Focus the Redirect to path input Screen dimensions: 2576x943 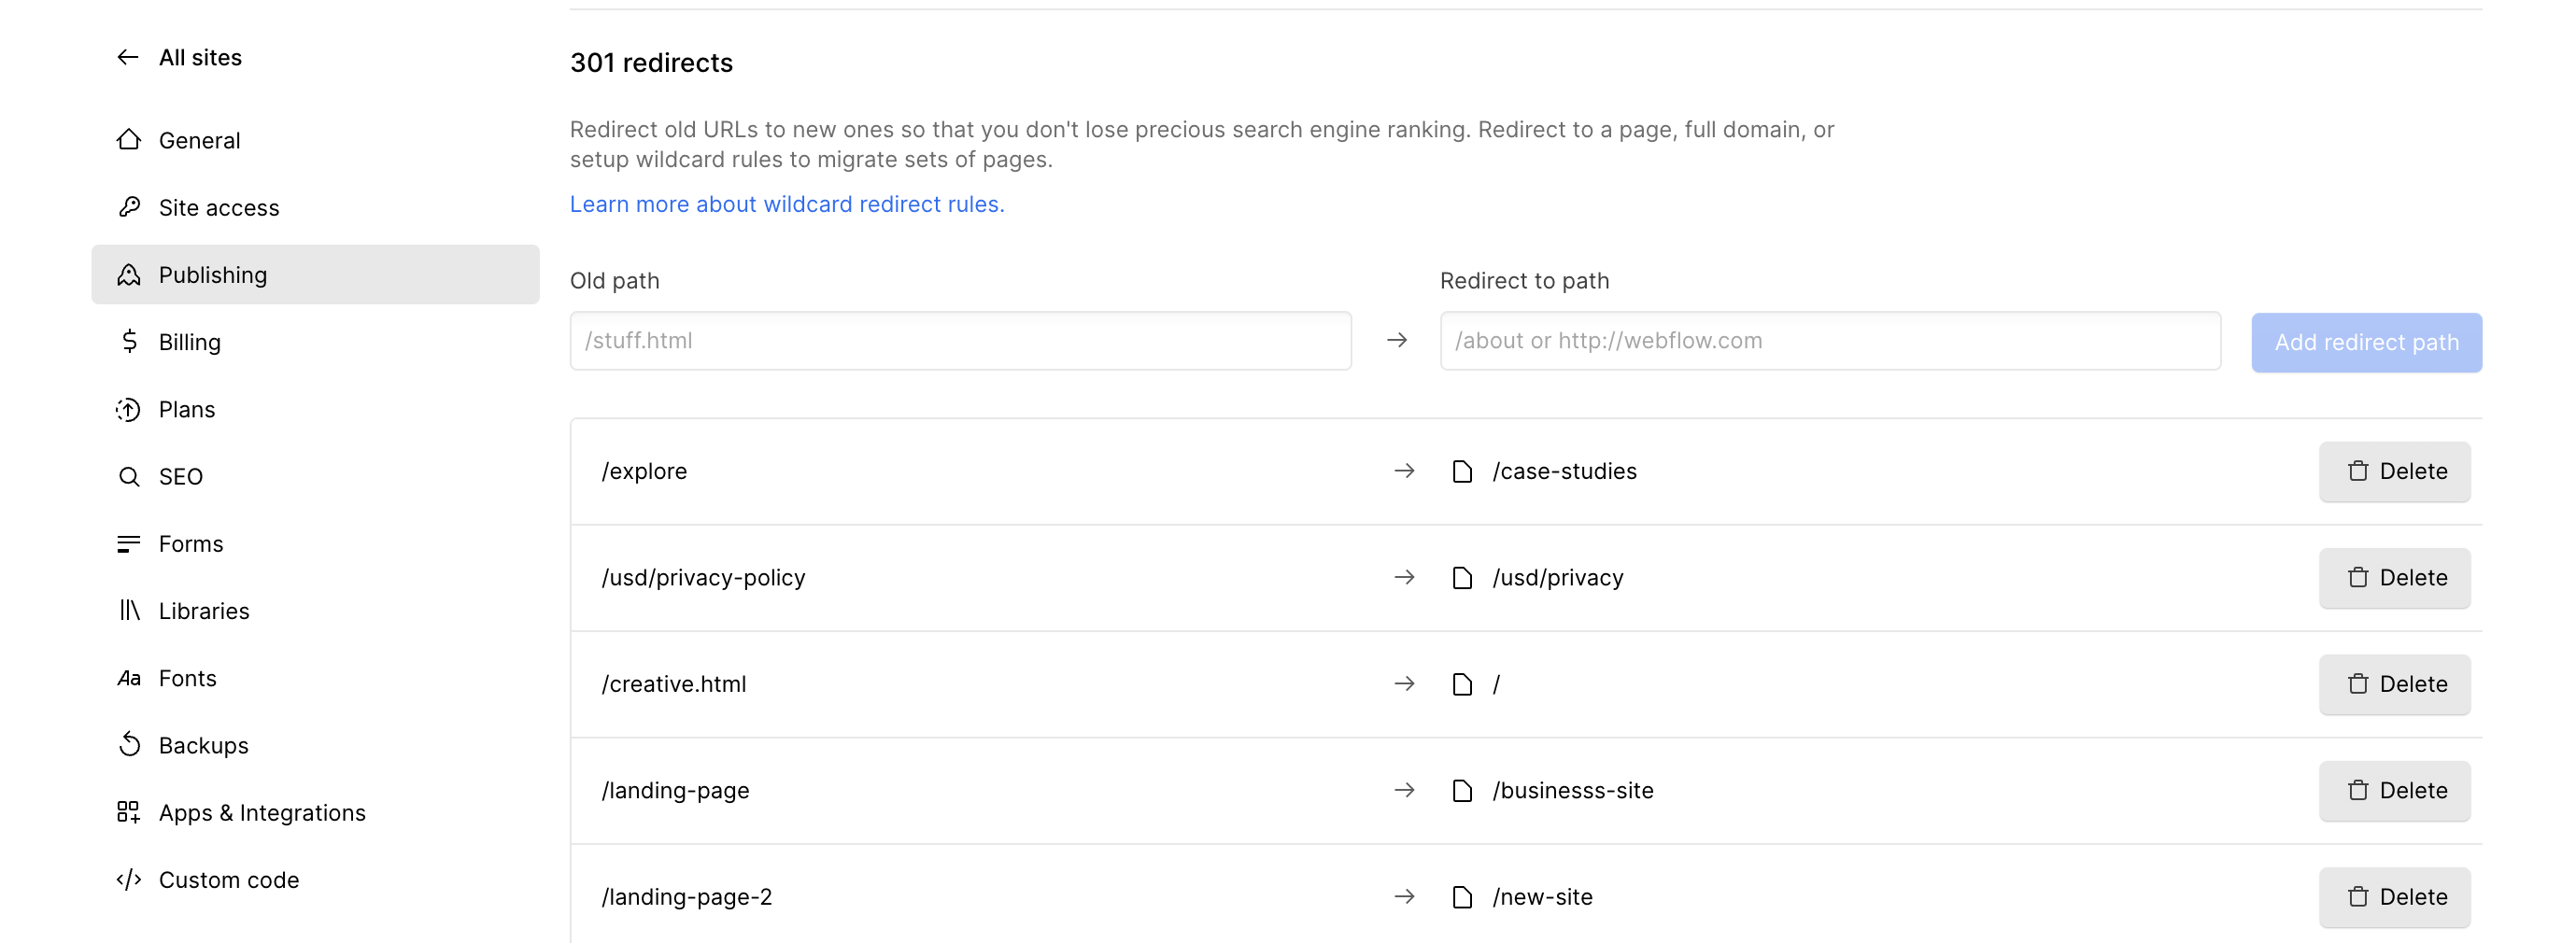pyautogui.click(x=1830, y=340)
